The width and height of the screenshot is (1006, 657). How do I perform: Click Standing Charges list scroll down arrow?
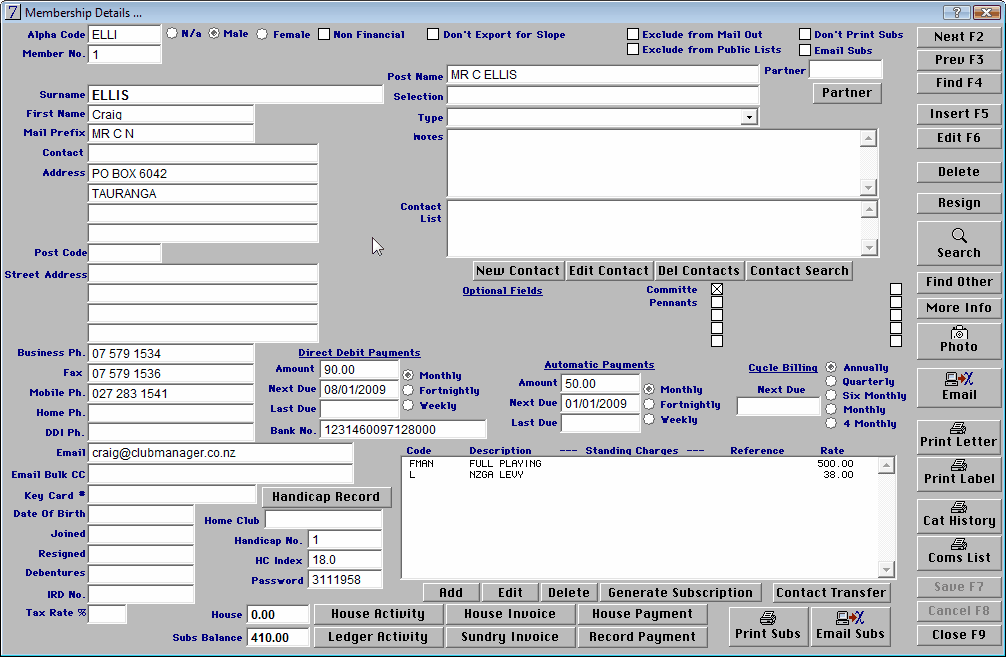click(x=886, y=569)
